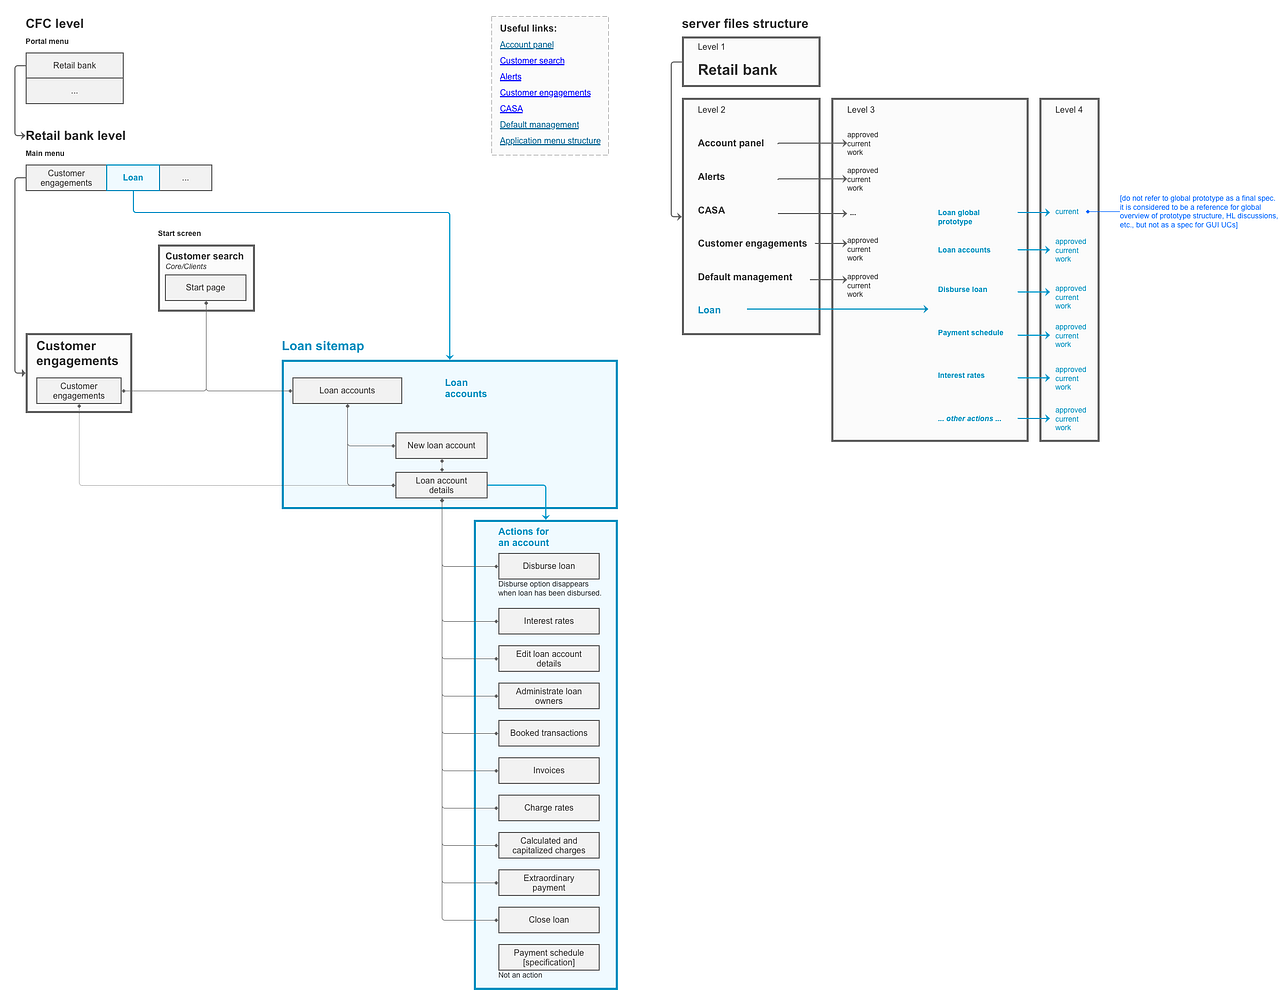This screenshot has height=990, width=1280.
Task: Open the Loan account details box
Action: pos(441,484)
